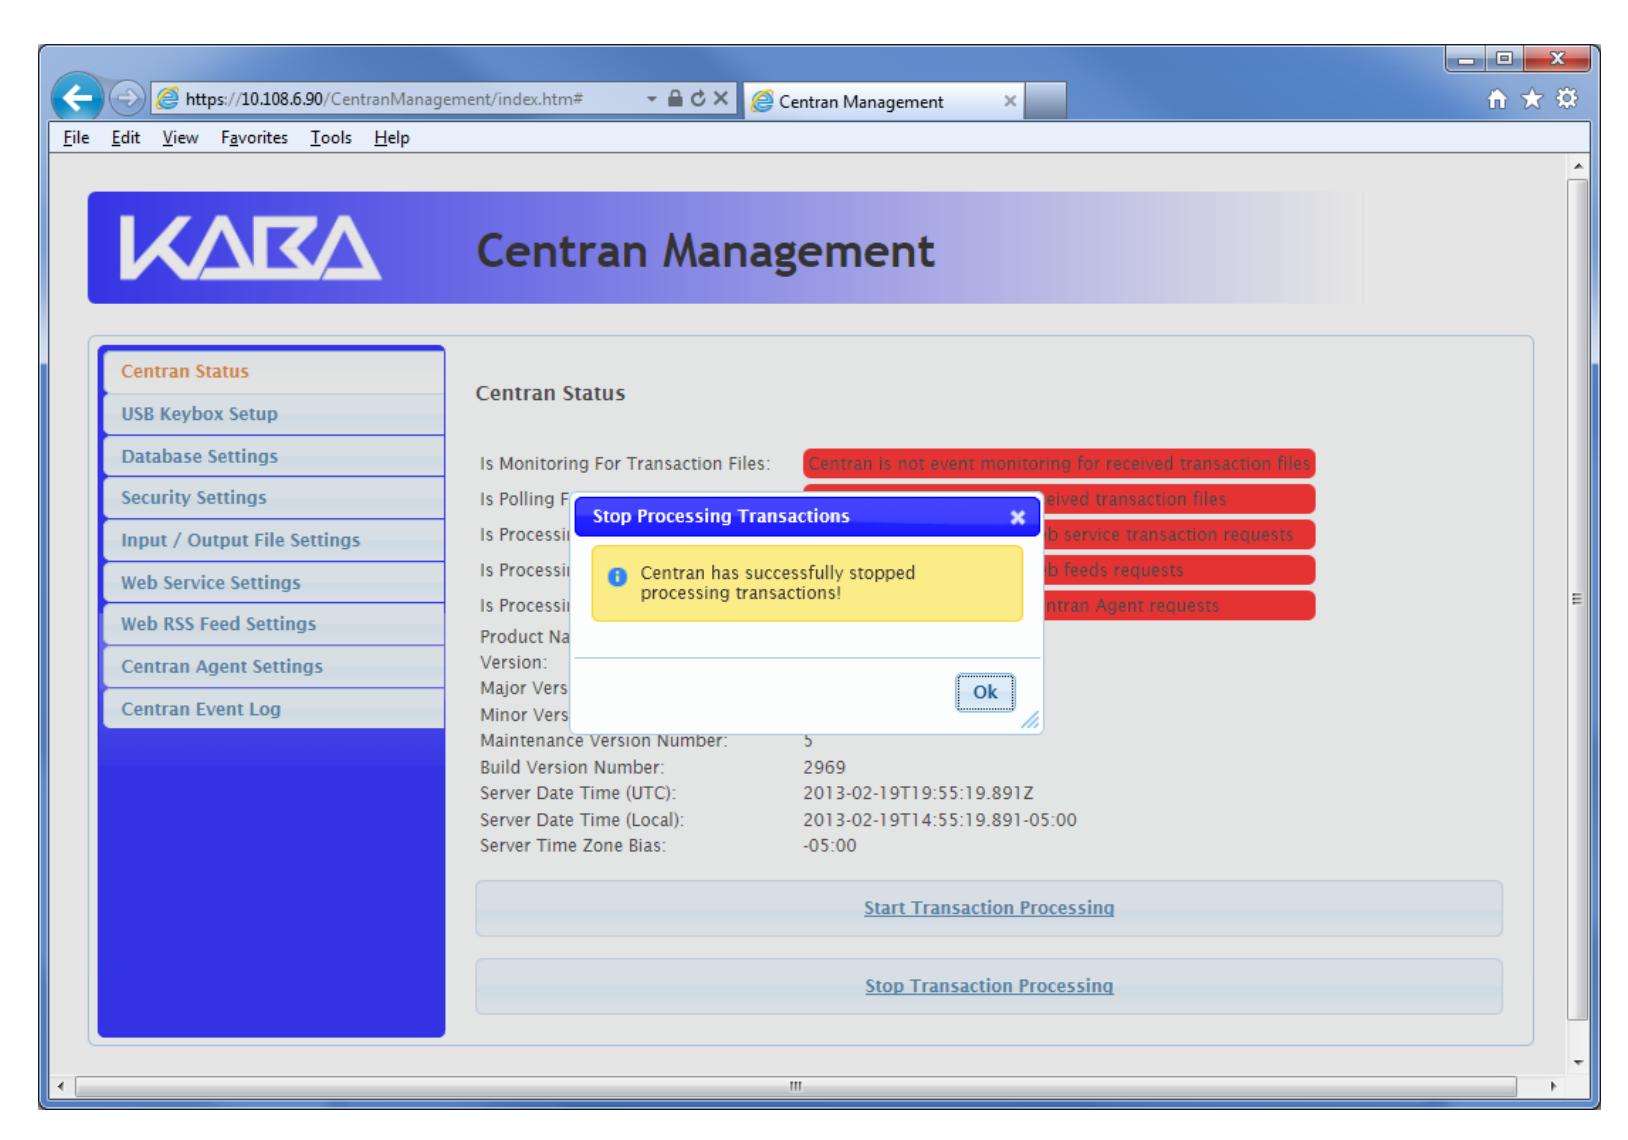Click the 'Maintenance Version Number:' label
This screenshot has height=1140, width=1628.
click(x=604, y=741)
